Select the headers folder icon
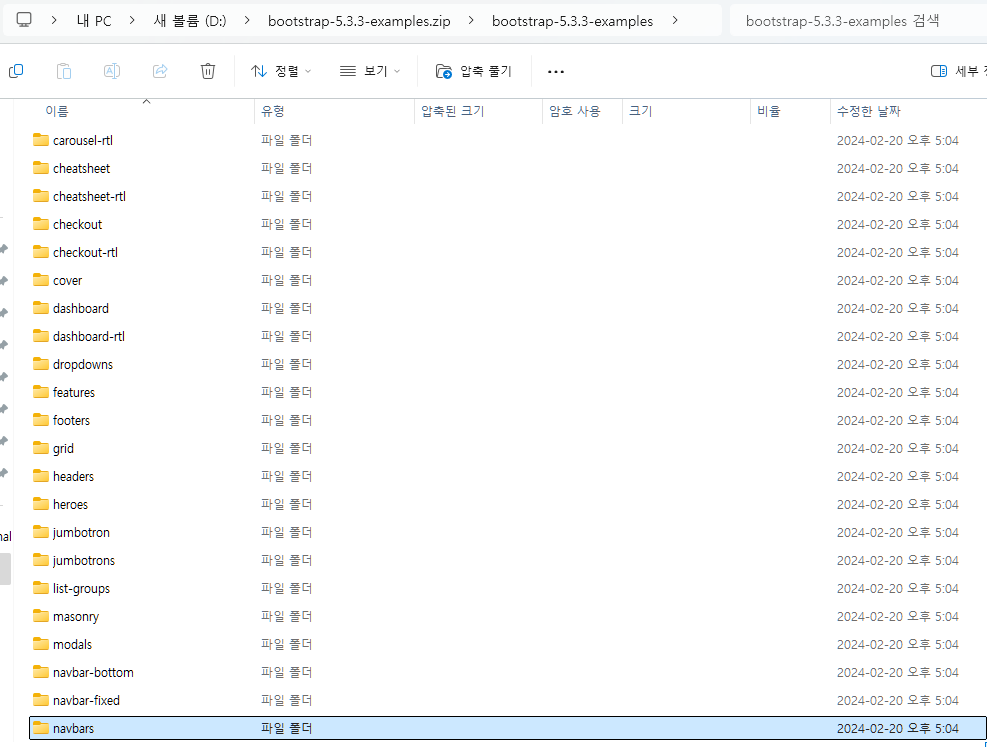Image resolution: width=987 pixels, height=747 pixels. (41, 476)
